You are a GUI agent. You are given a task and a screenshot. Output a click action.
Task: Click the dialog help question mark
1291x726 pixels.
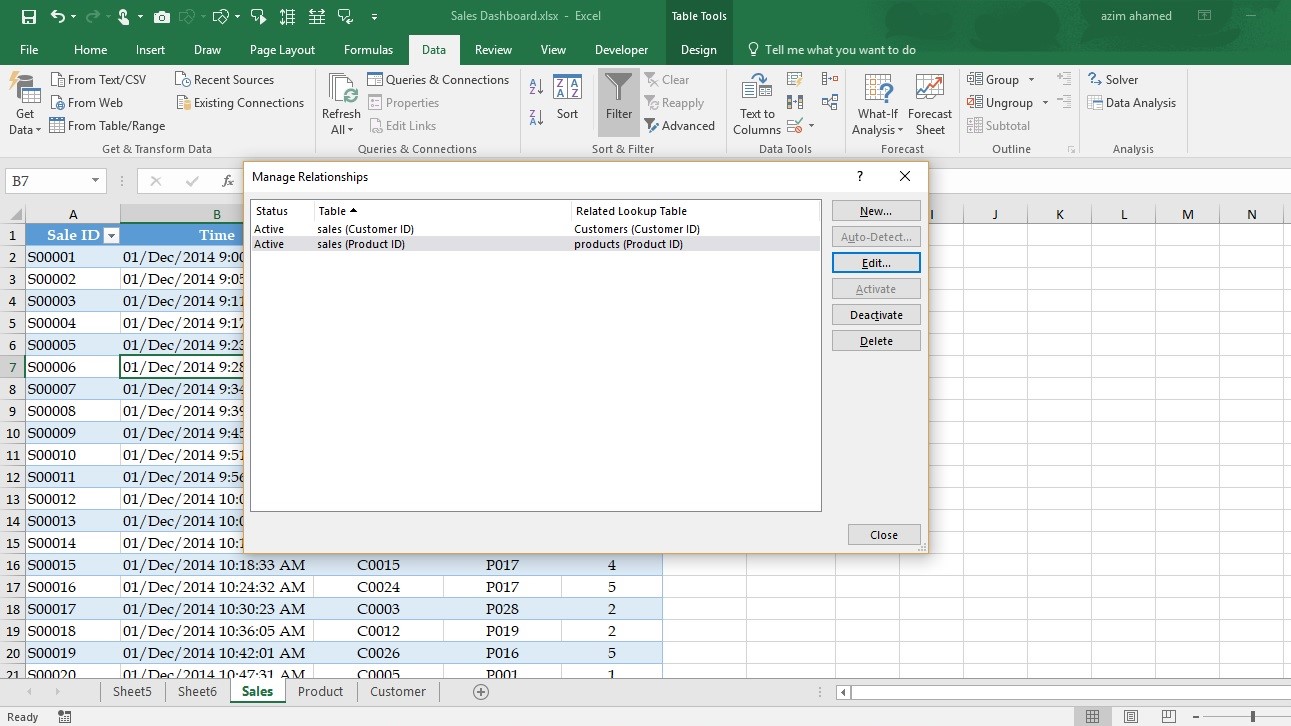[860, 176]
